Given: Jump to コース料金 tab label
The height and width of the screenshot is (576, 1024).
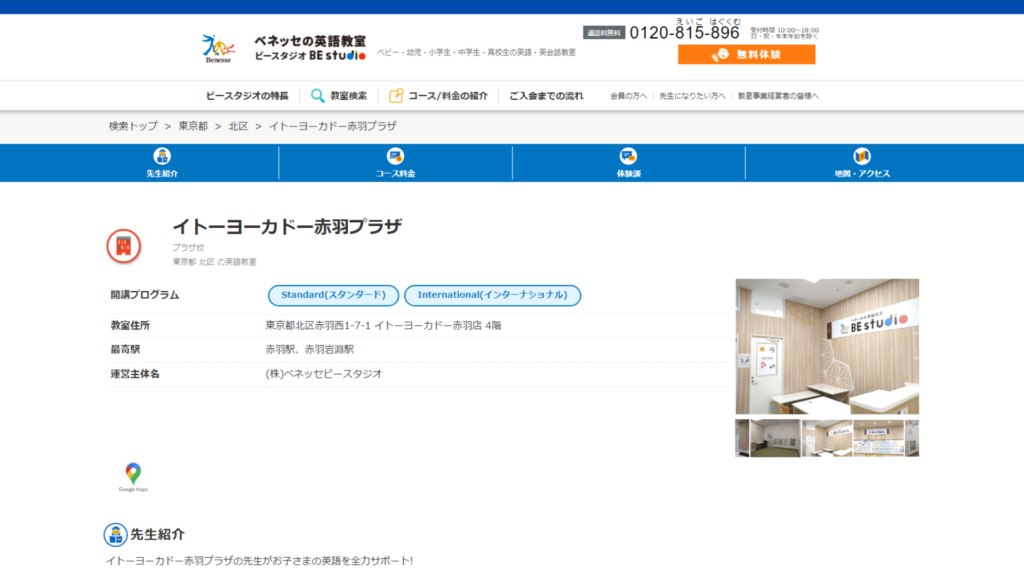Looking at the screenshot, I should 395,174.
